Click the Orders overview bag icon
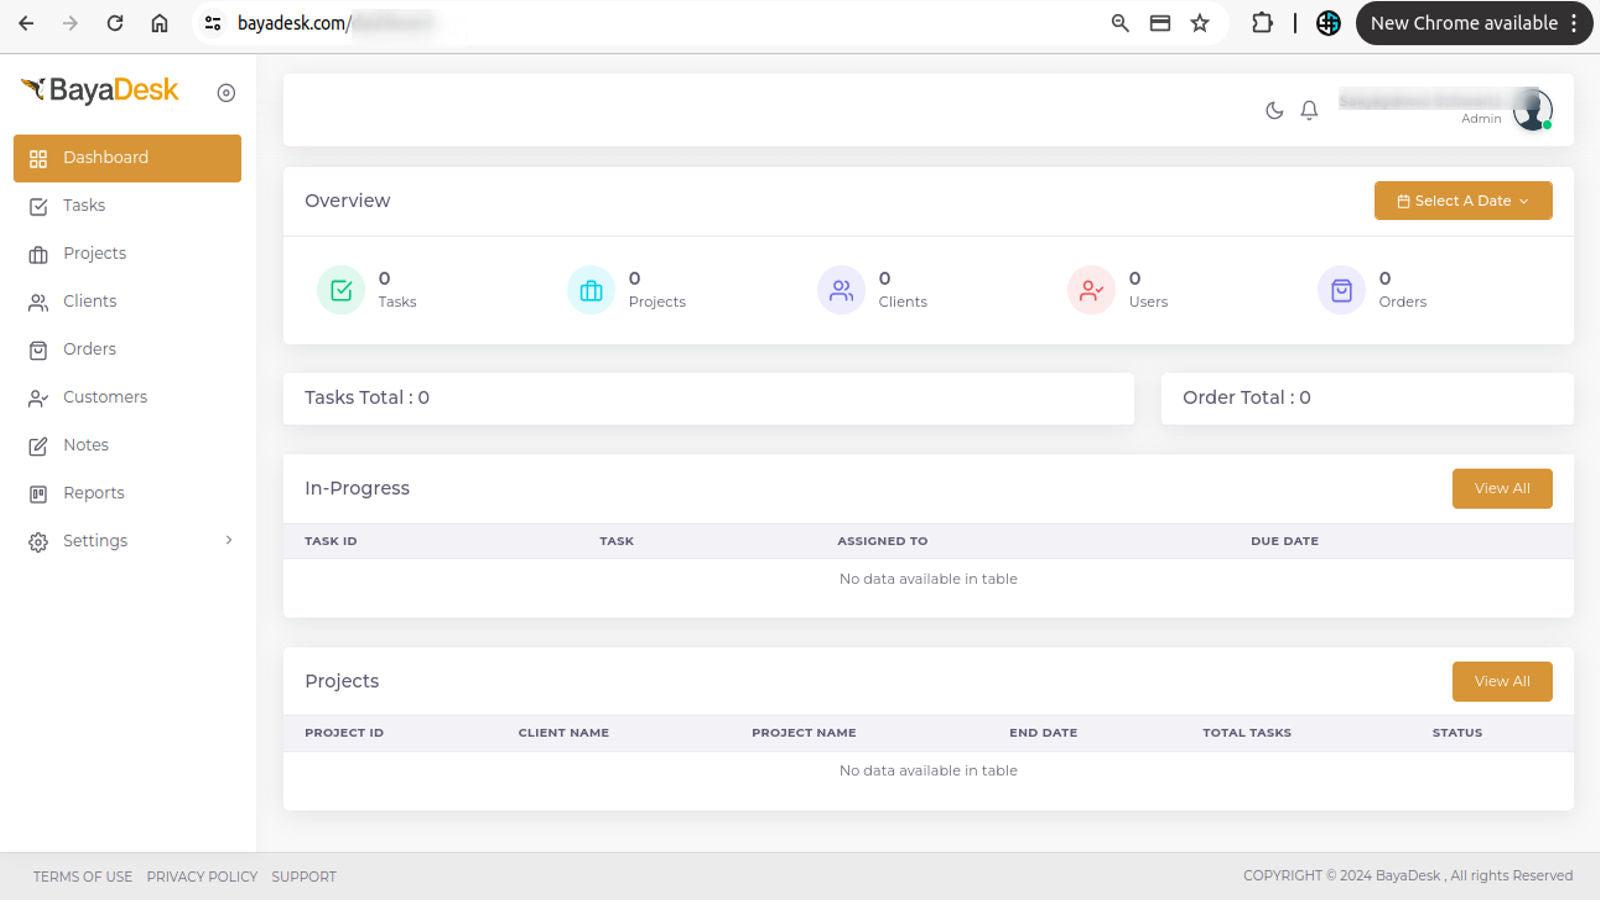This screenshot has width=1600, height=900. tap(1341, 290)
